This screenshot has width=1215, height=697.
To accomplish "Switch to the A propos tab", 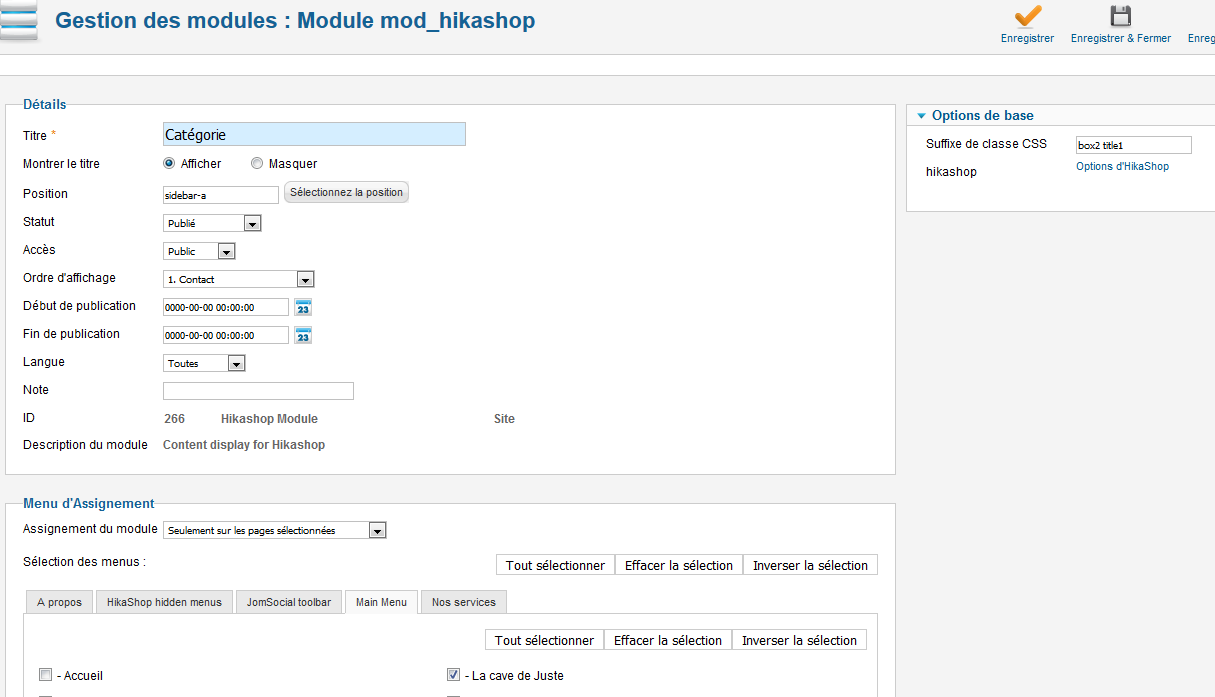I will point(59,602).
